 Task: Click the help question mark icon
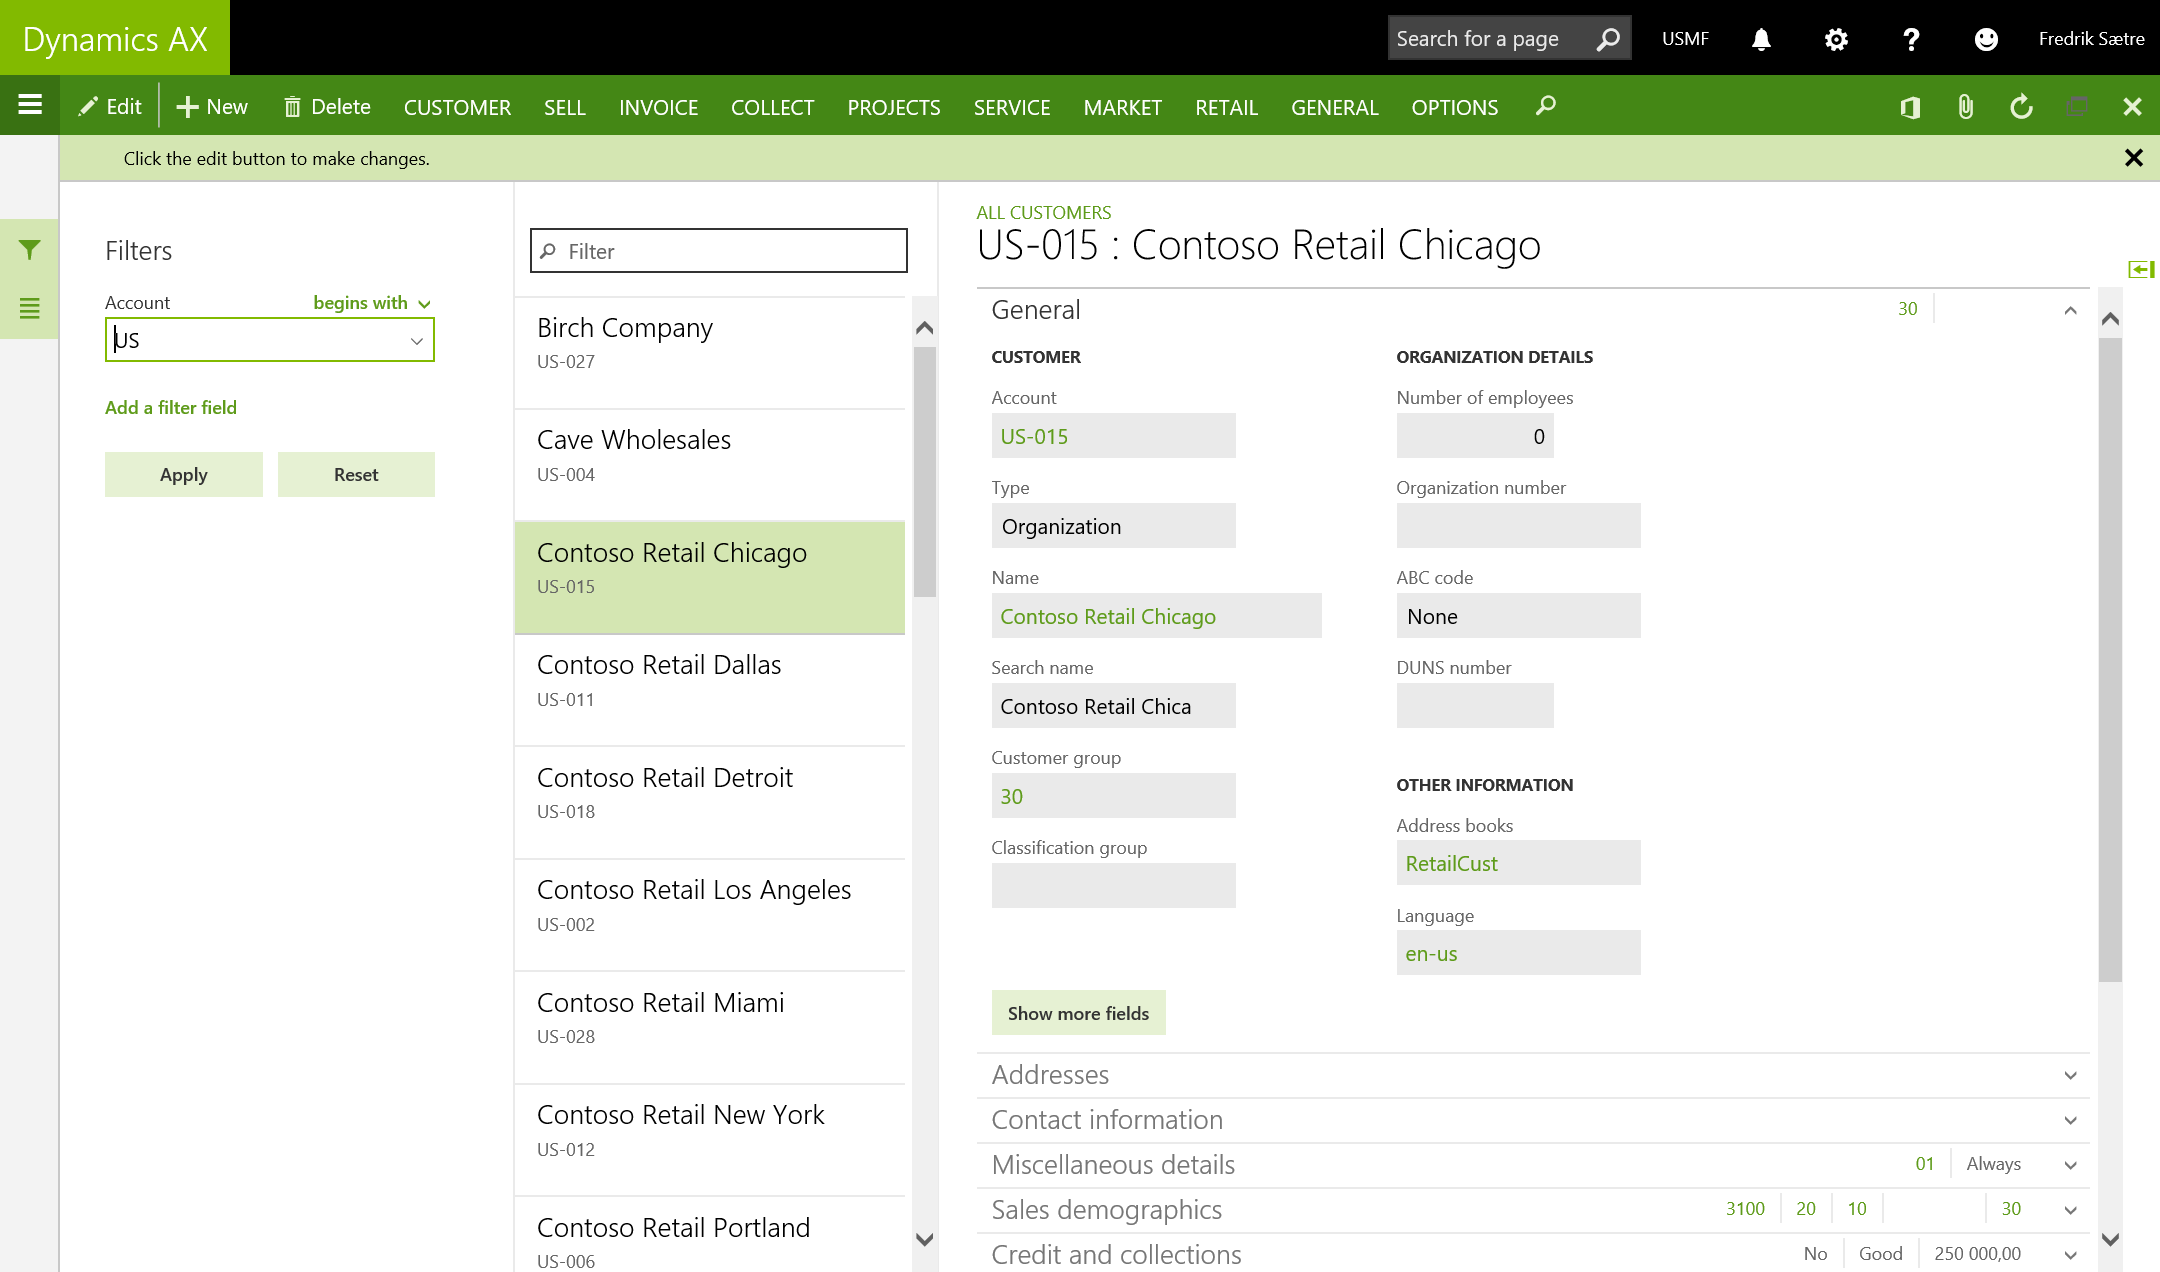(1911, 39)
